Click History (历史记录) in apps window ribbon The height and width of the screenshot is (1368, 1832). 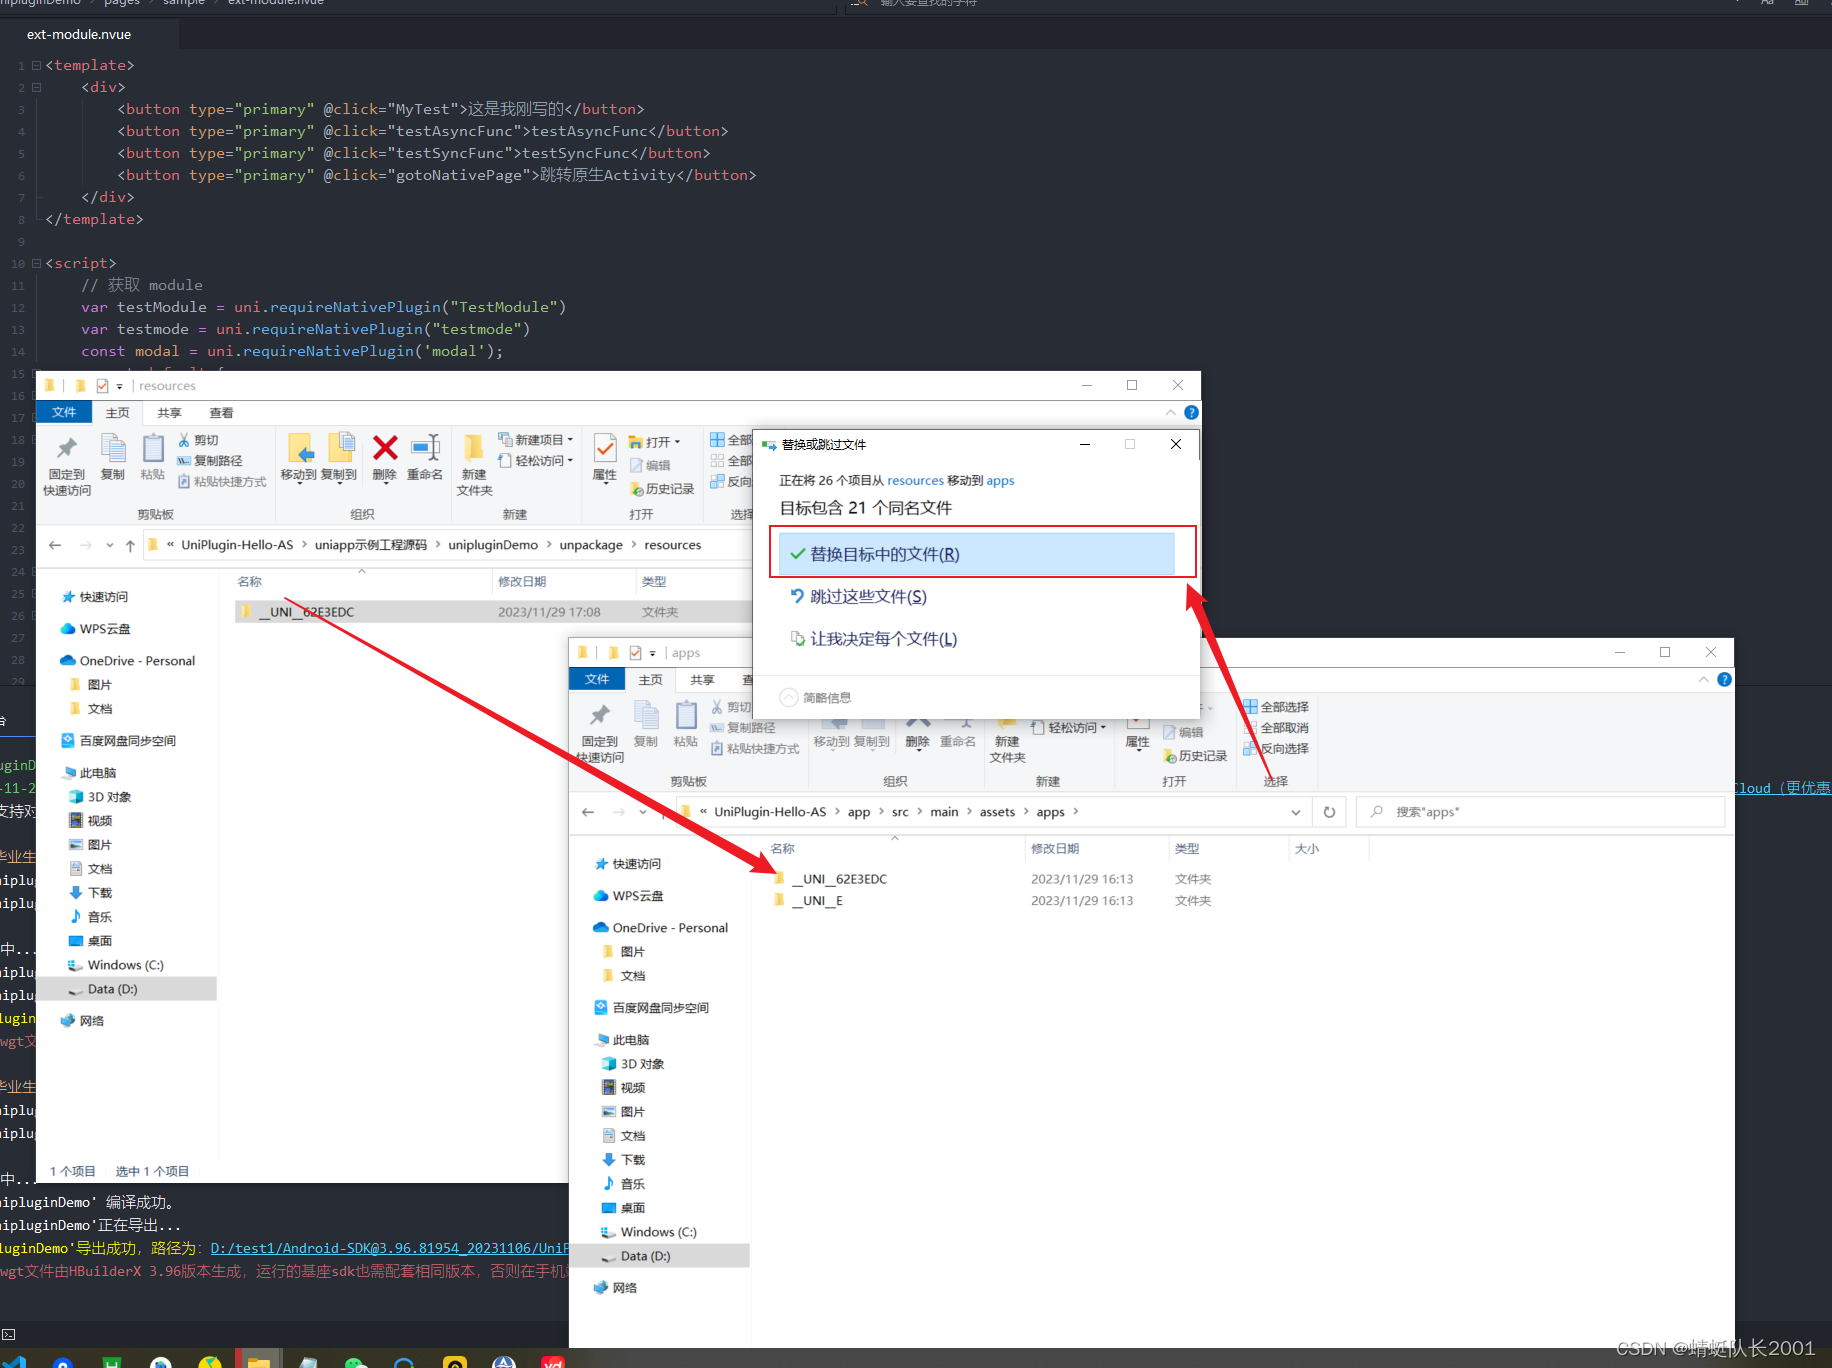coord(1195,756)
